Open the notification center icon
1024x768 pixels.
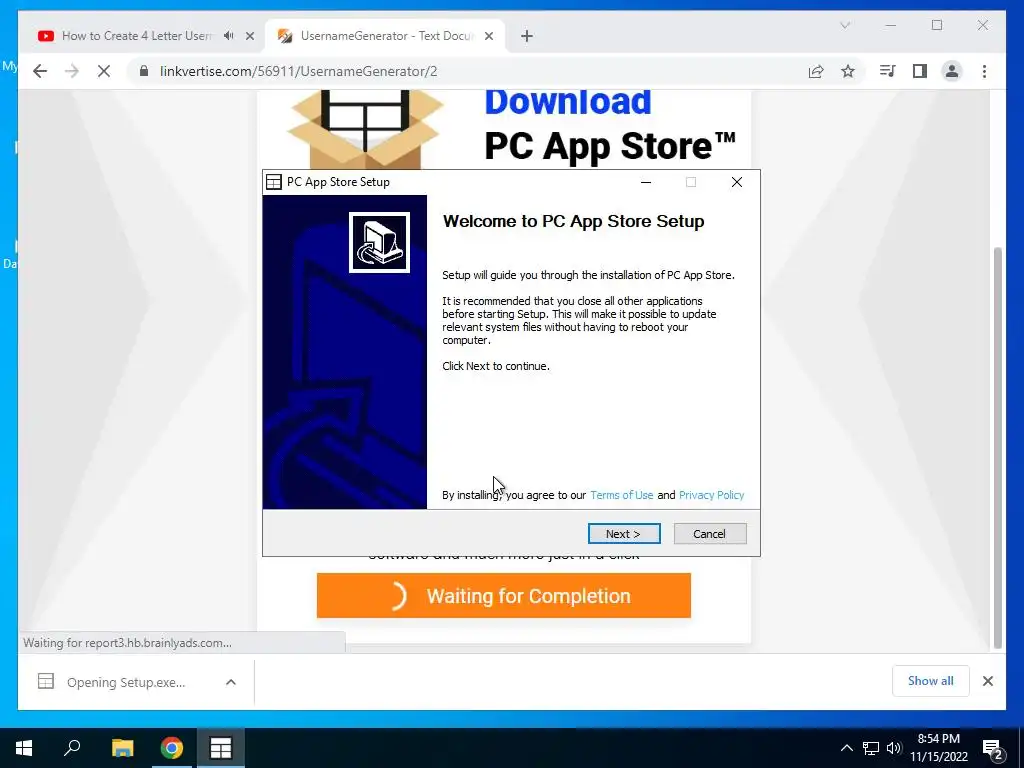(993, 748)
